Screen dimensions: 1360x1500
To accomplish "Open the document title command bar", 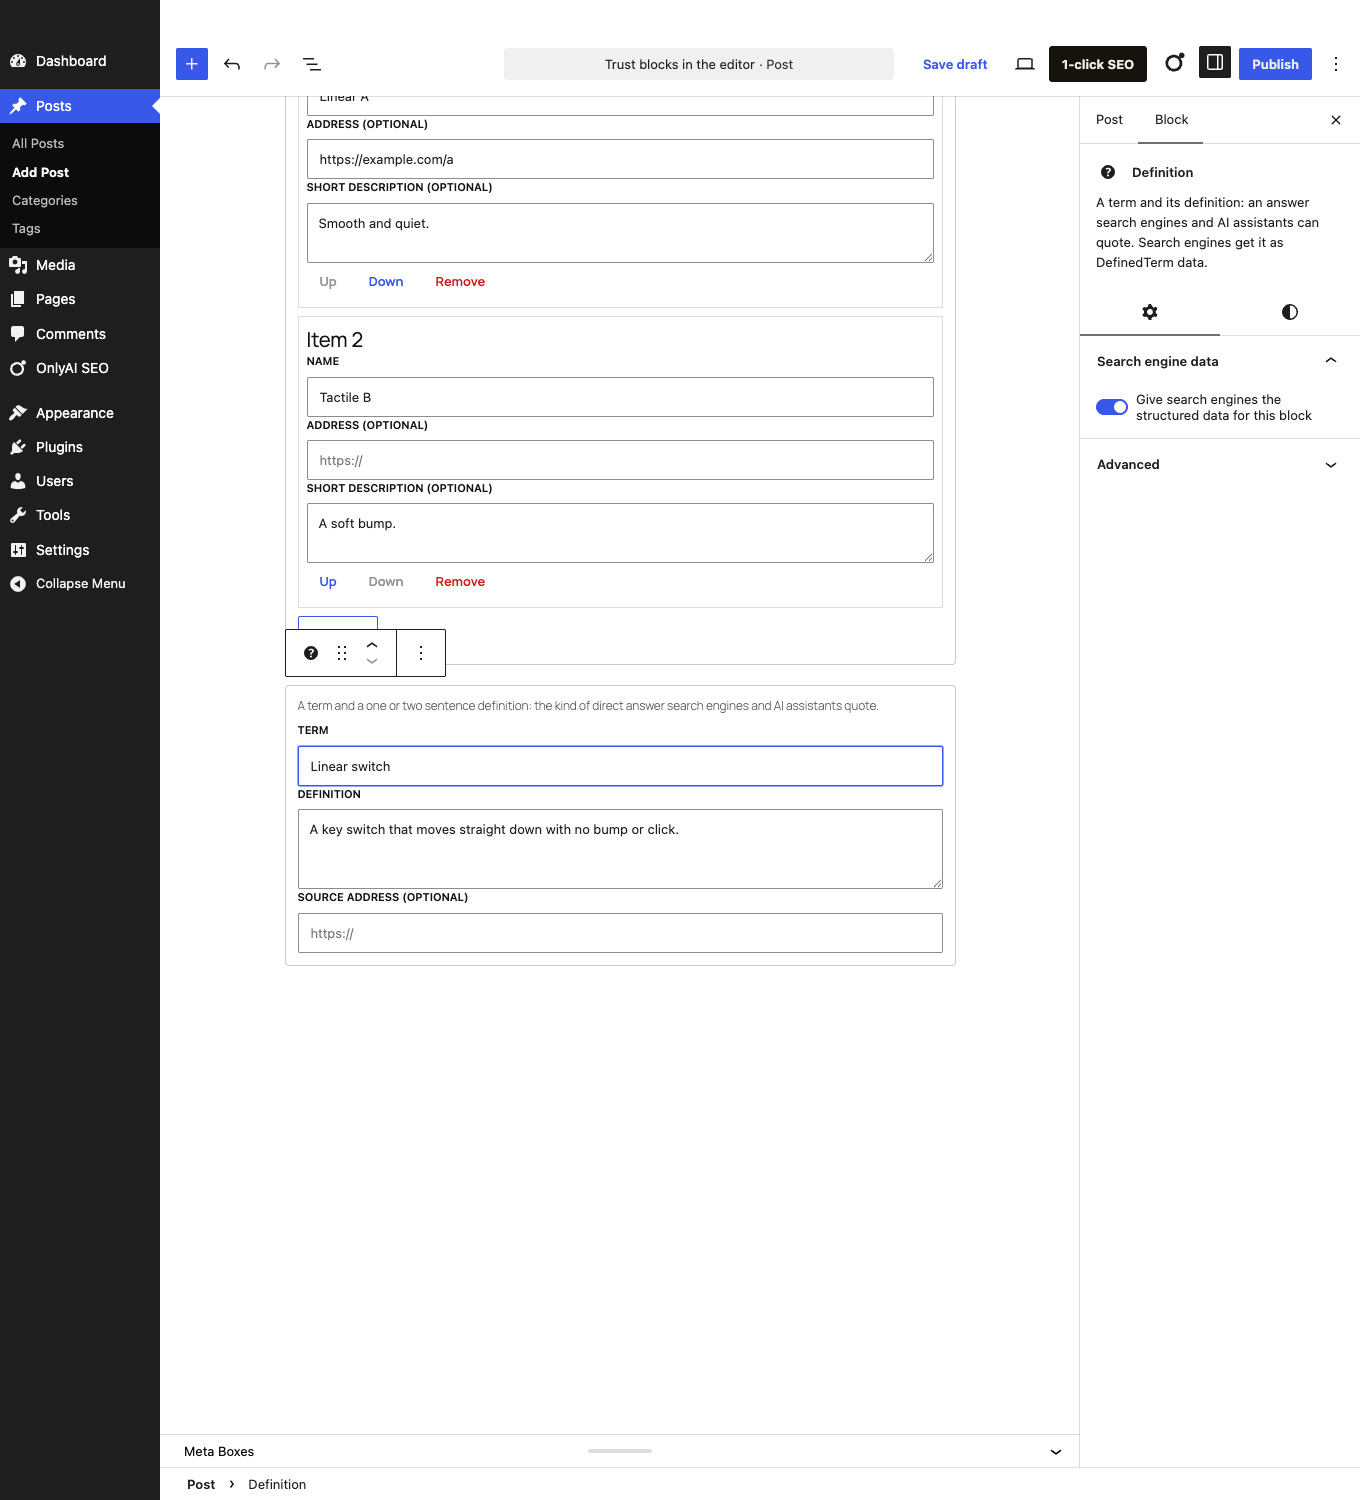I will tap(699, 64).
